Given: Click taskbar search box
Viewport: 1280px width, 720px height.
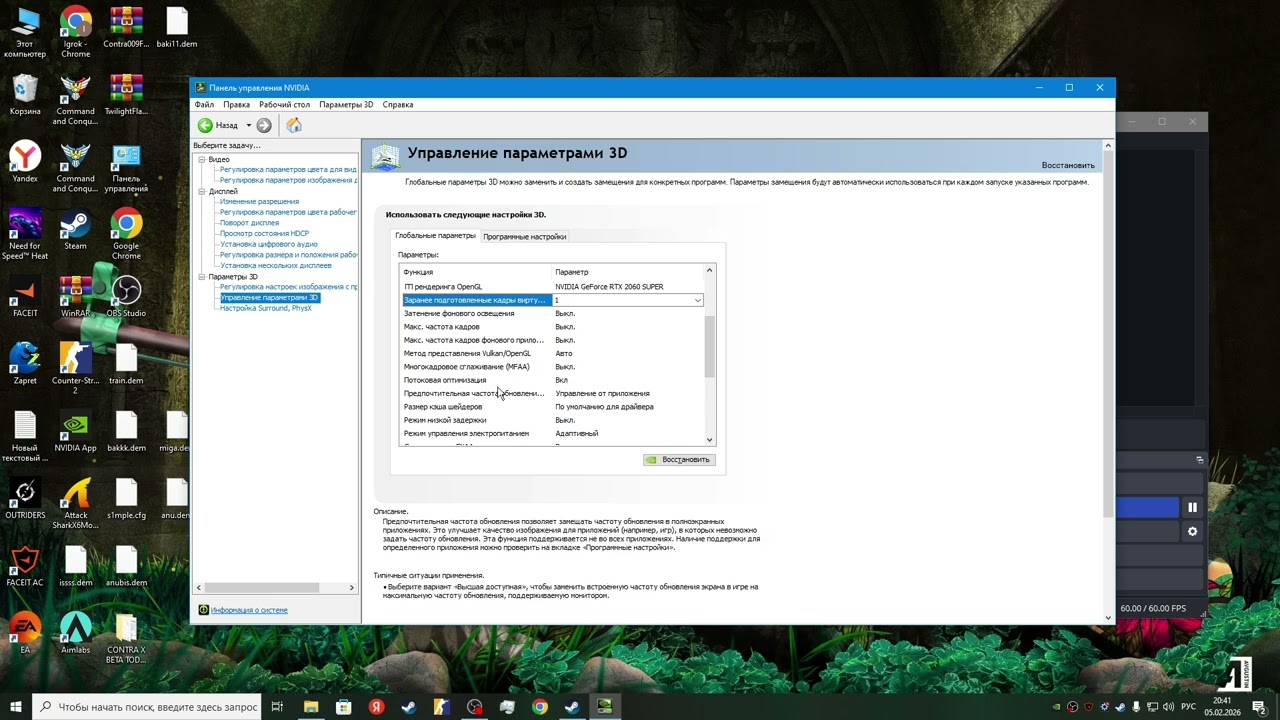Looking at the screenshot, I should (147, 707).
